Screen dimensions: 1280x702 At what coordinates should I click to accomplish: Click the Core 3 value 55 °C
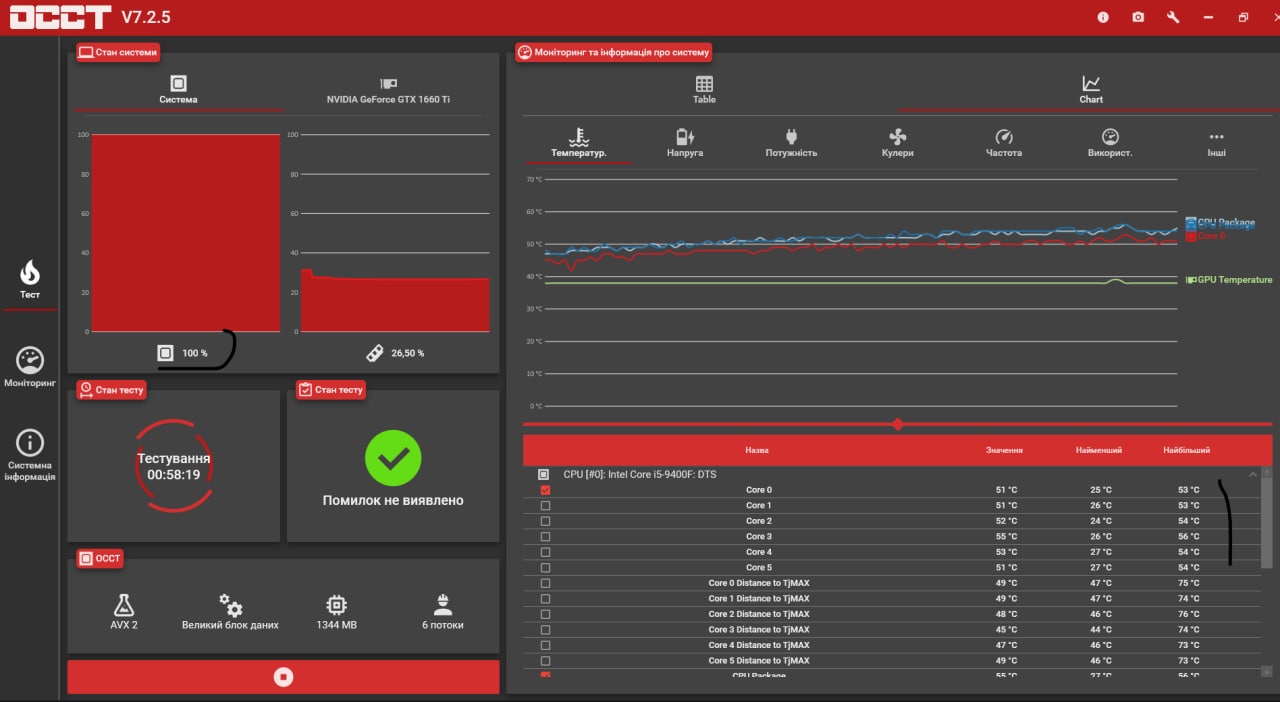(x=1006, y=537)
